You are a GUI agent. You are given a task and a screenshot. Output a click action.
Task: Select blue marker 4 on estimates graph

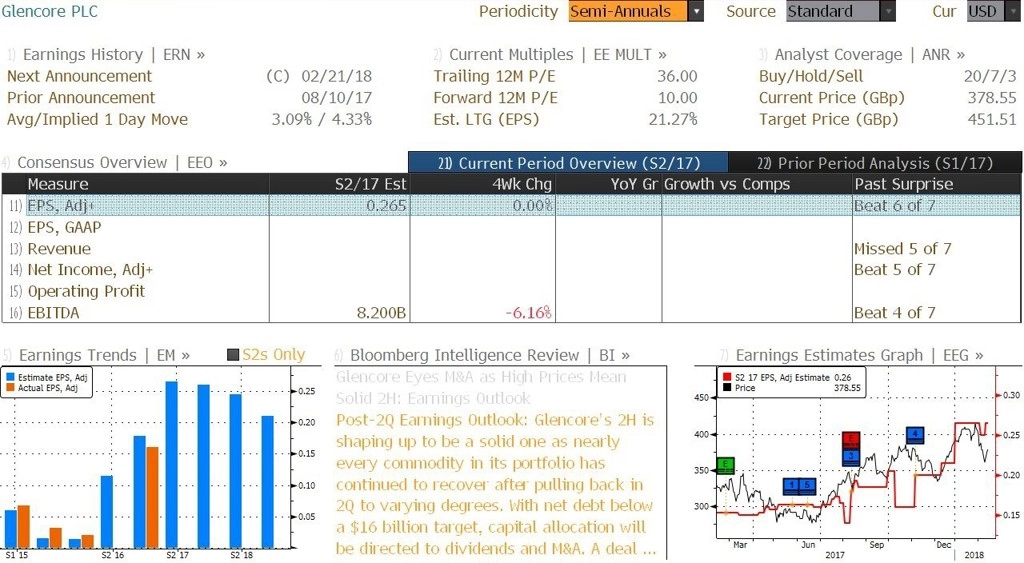click(x=915, y=434)
